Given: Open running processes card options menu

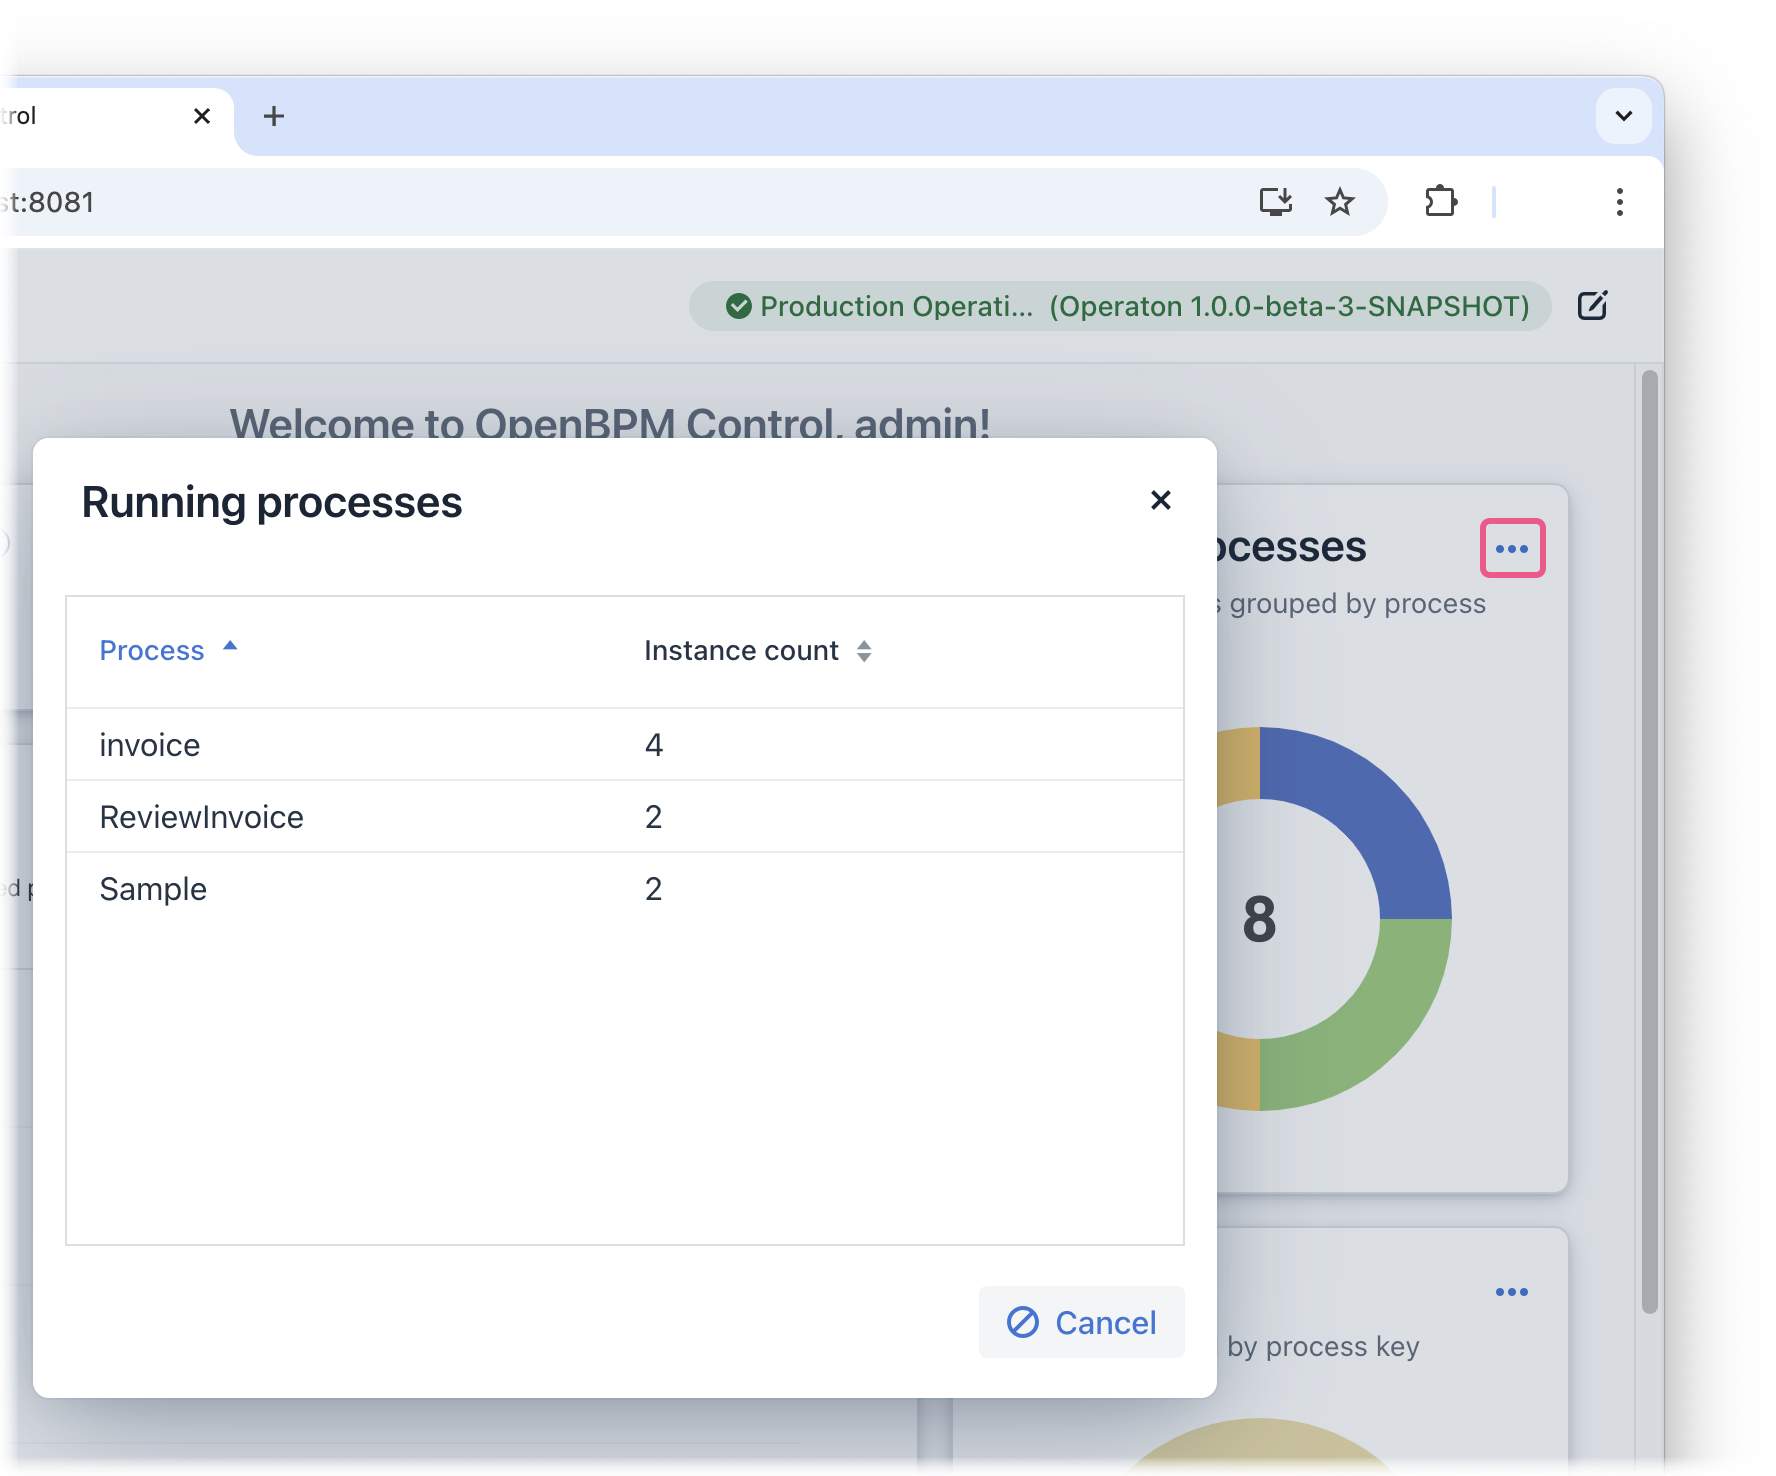Looking at the screenshot, I should pyautogui.click(x=1512, y=548).
